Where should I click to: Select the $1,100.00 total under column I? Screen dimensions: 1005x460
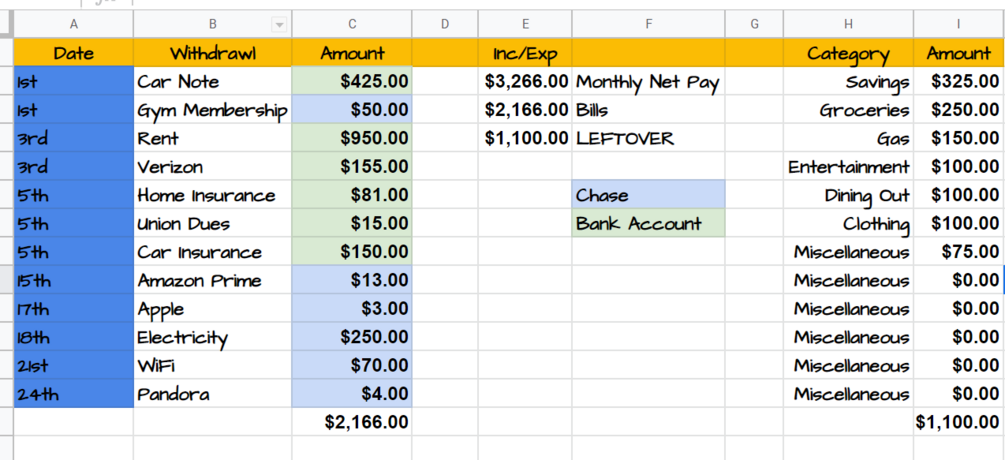pyautogui.click(x=959, y=422)
